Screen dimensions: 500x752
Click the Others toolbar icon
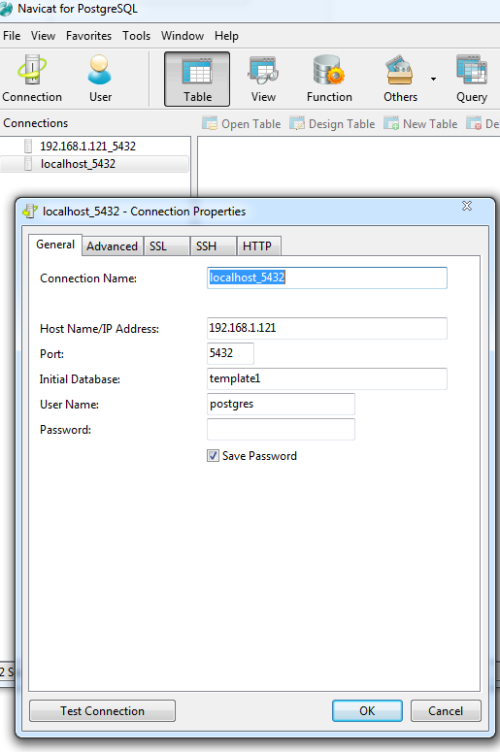coord(400,79)
